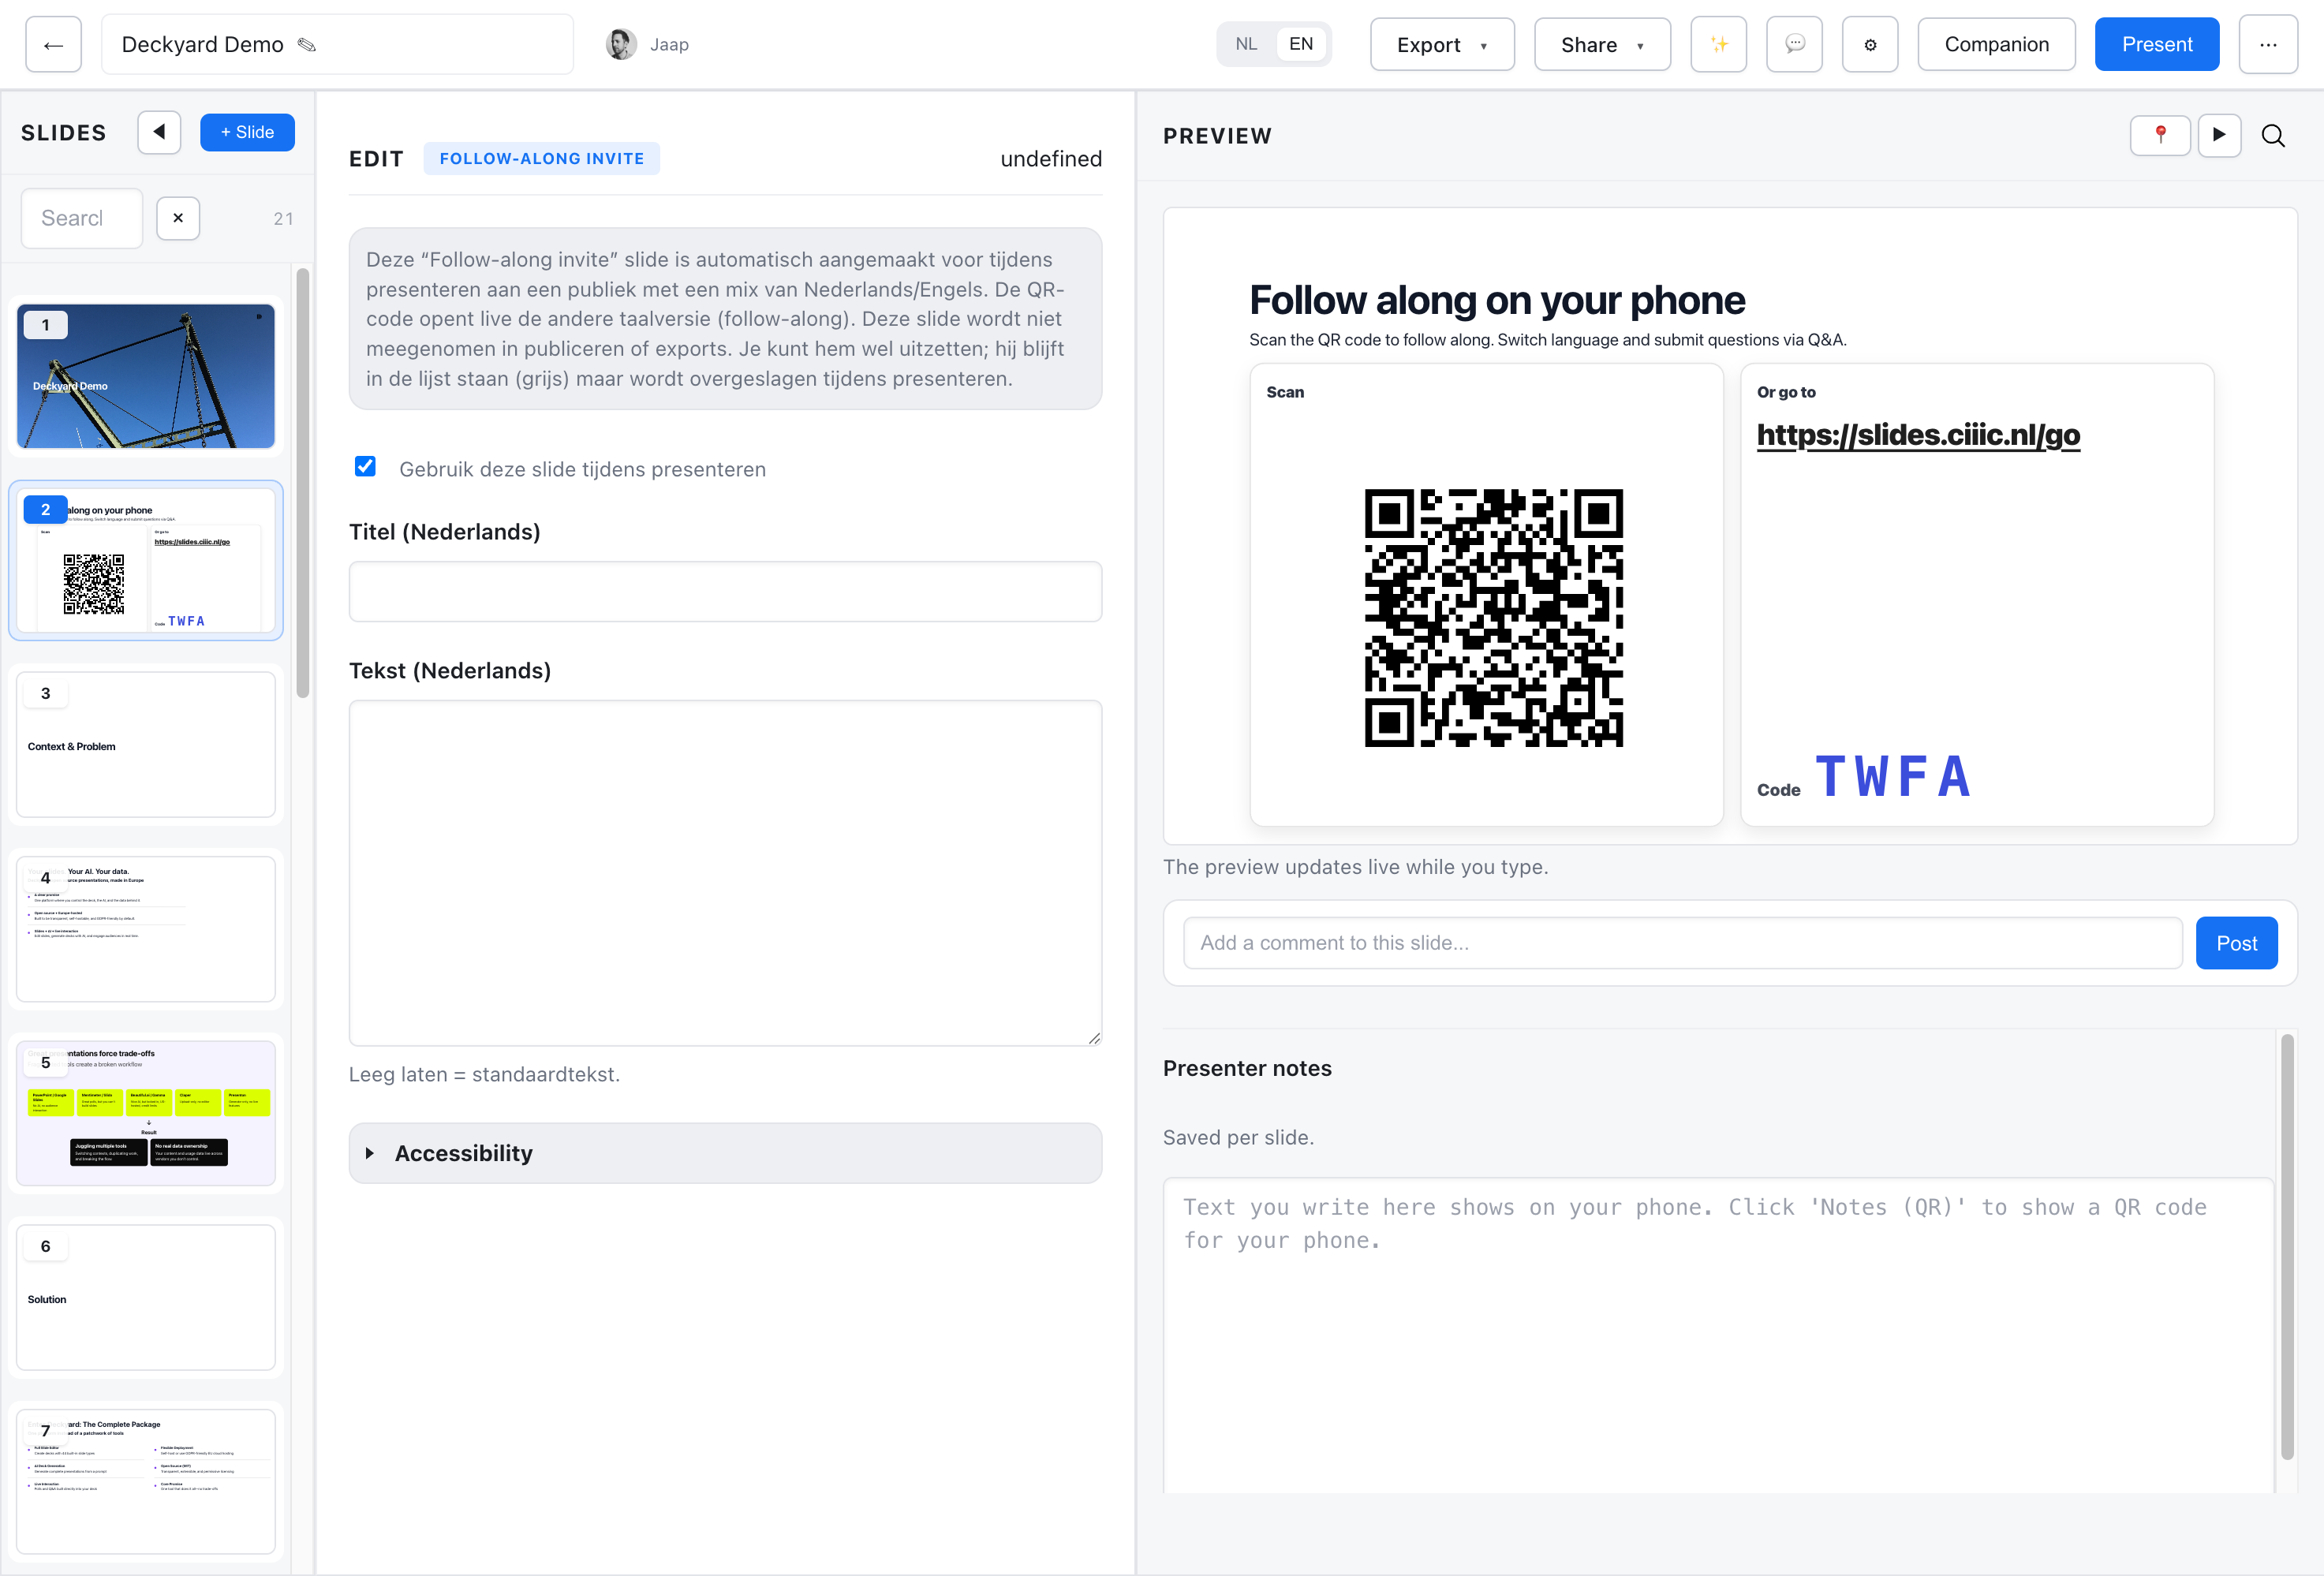Open the Share dropdown

[x=1602, y=45]
